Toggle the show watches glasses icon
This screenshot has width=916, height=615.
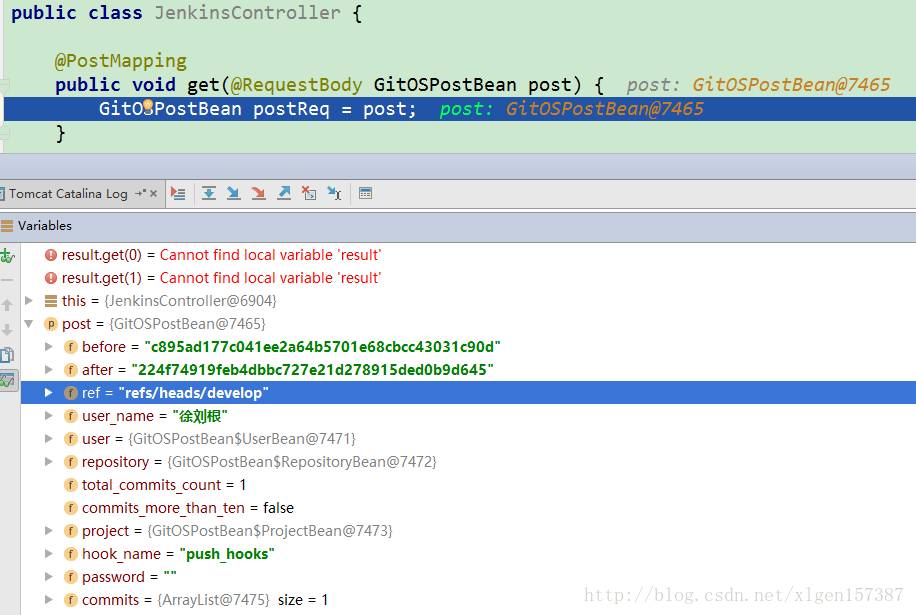tap(8, 381)
